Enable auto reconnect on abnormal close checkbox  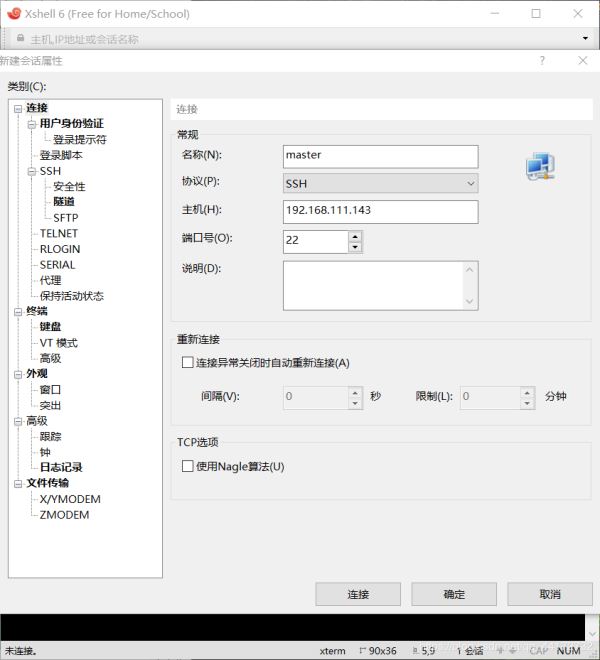(187, 363)
